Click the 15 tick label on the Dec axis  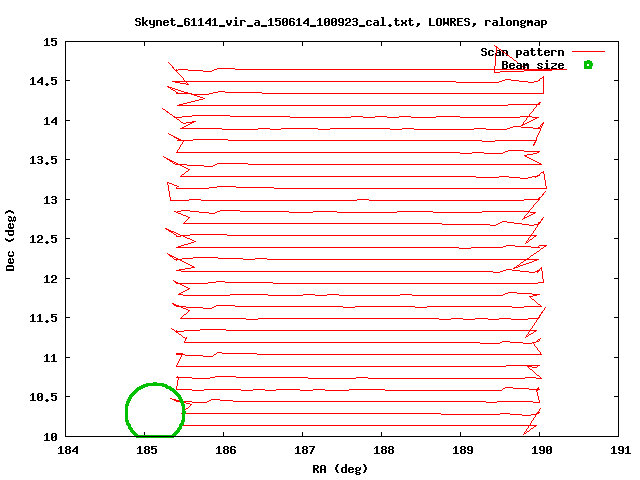[x=50, y=42]
